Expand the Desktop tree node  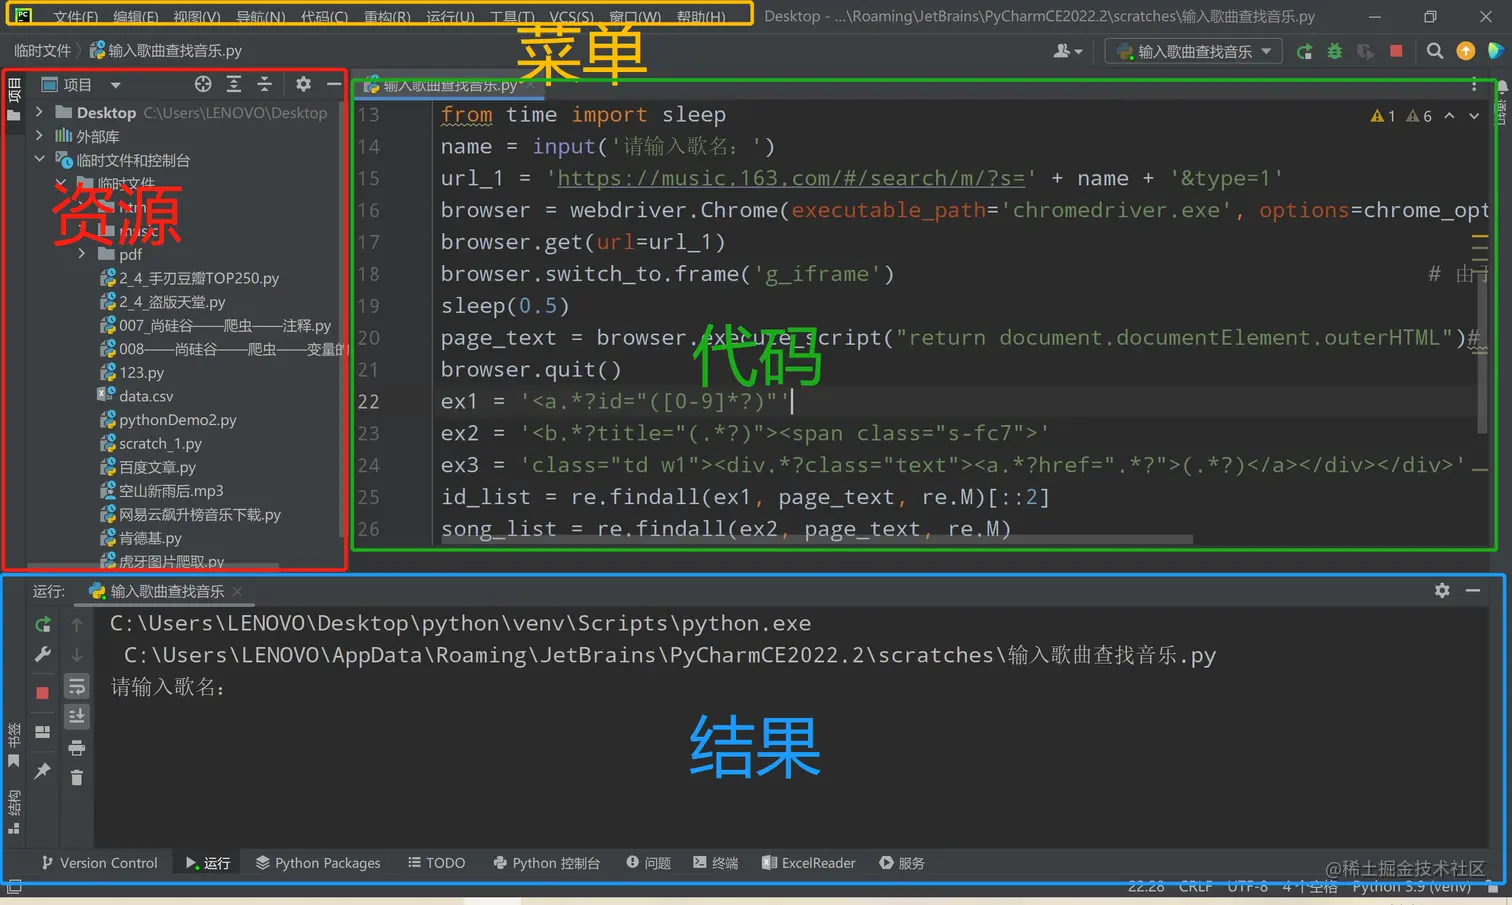pos(39,113)
